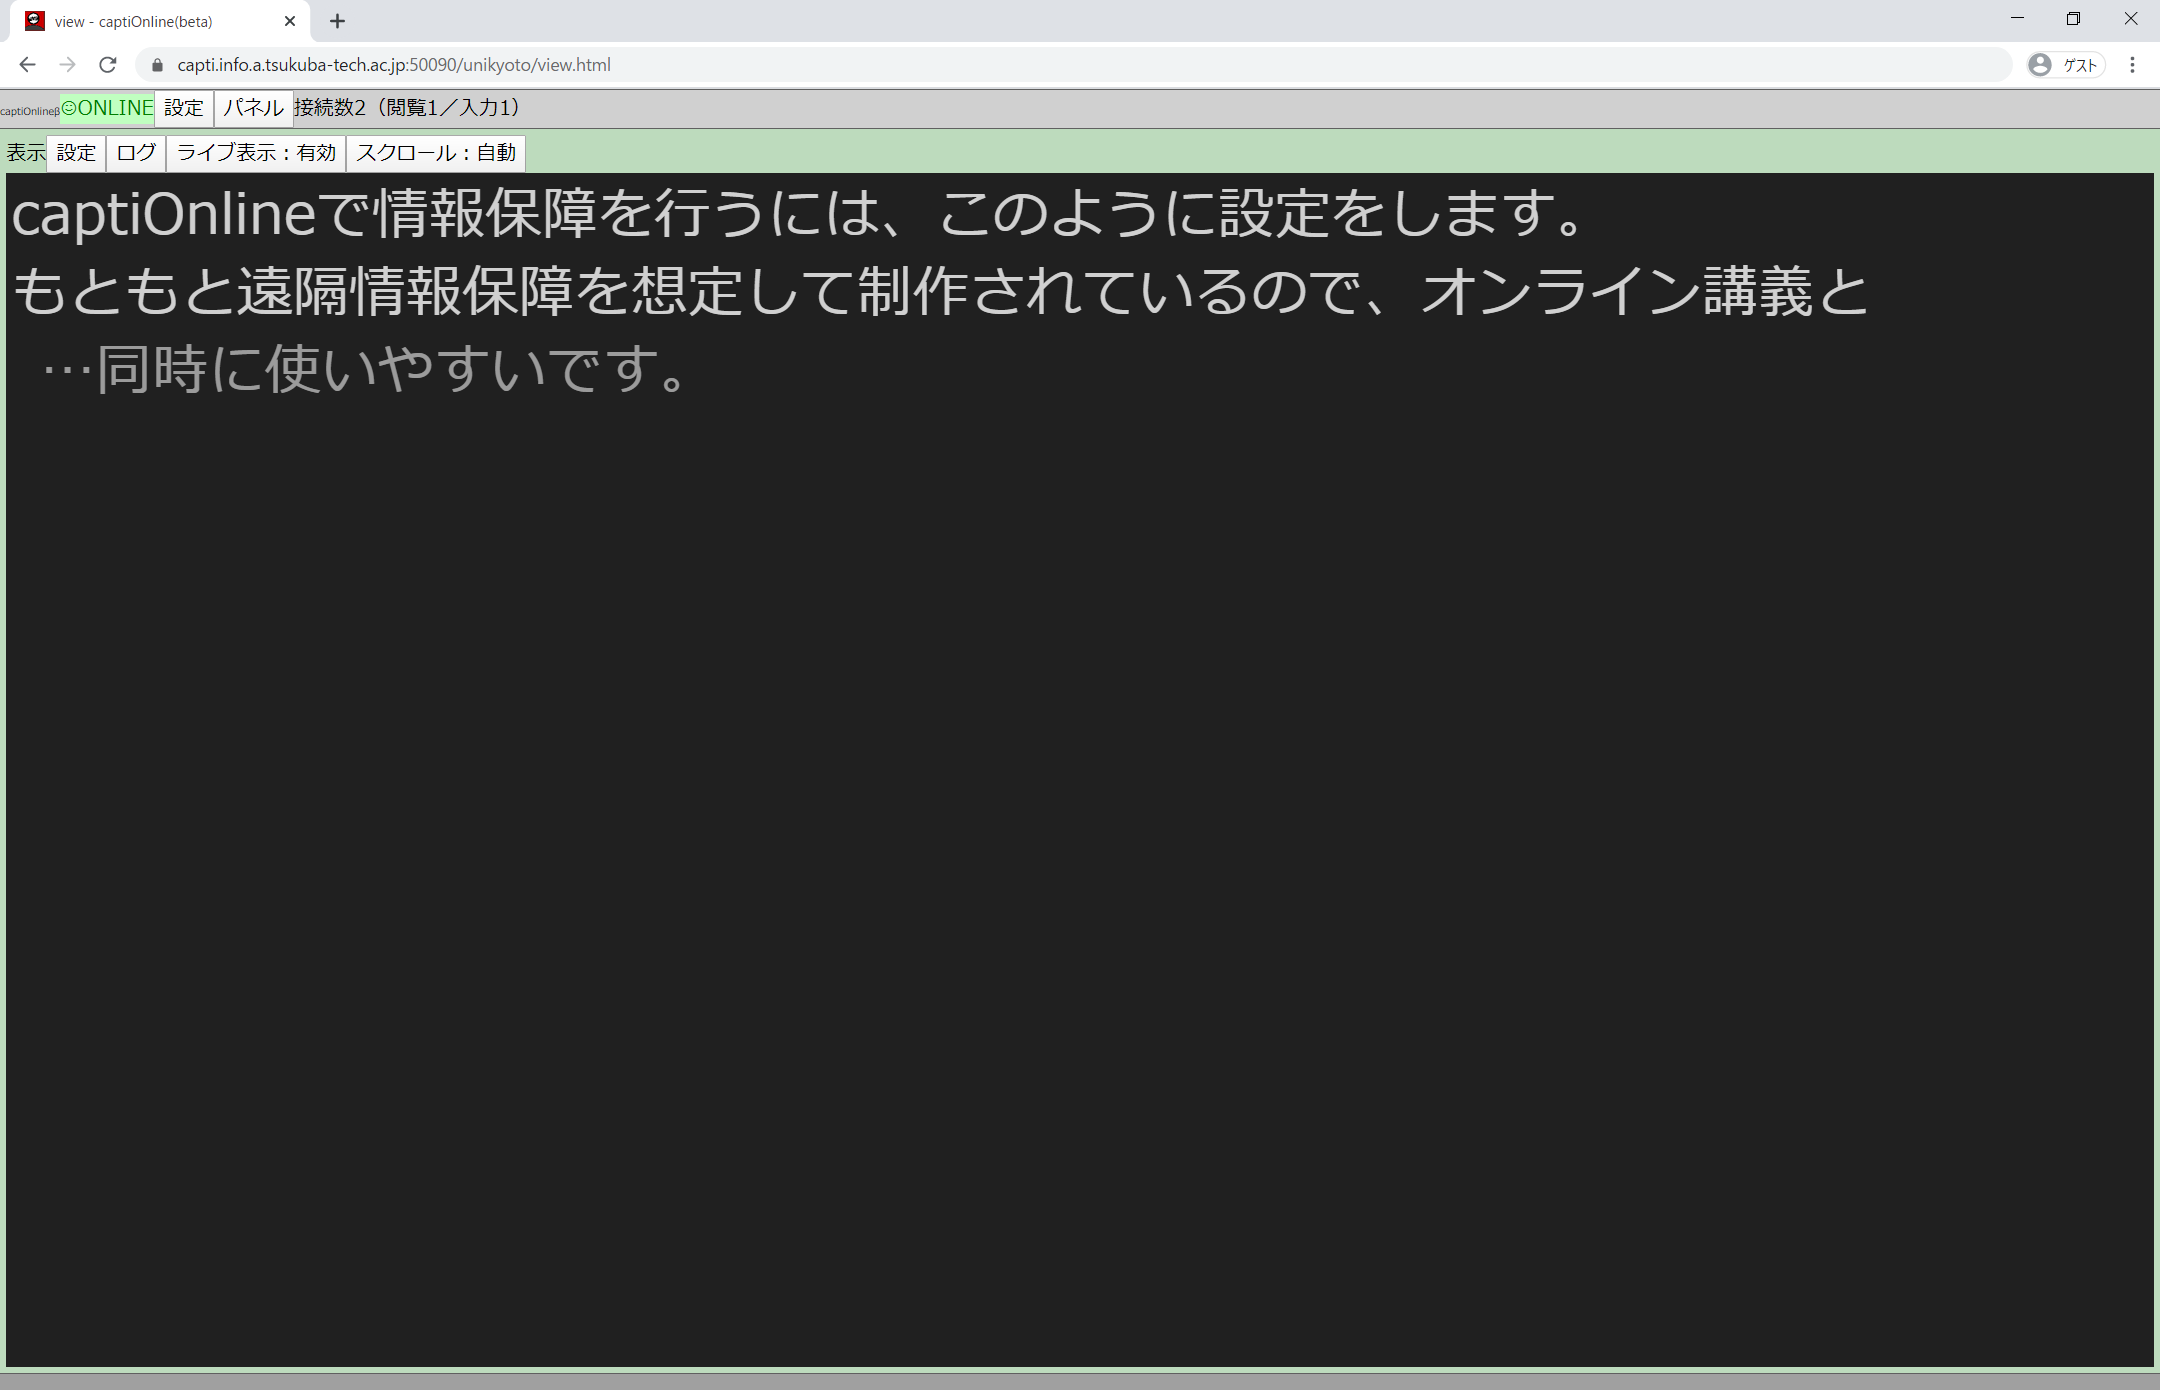Click the caption line もともと遠隔情報保障
The width and height of the screenshot is (2160, 1390).
(940, 292)
